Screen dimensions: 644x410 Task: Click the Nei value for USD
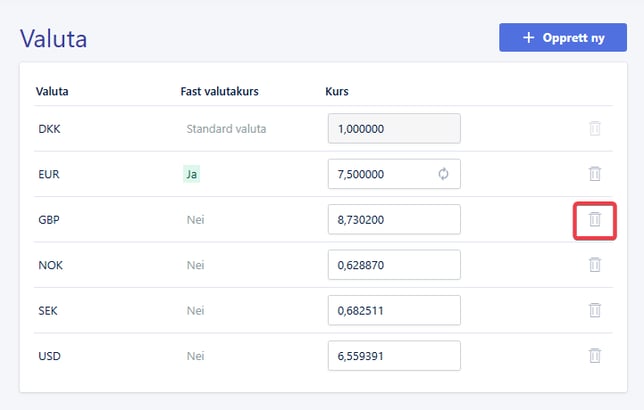coord(195,356)
